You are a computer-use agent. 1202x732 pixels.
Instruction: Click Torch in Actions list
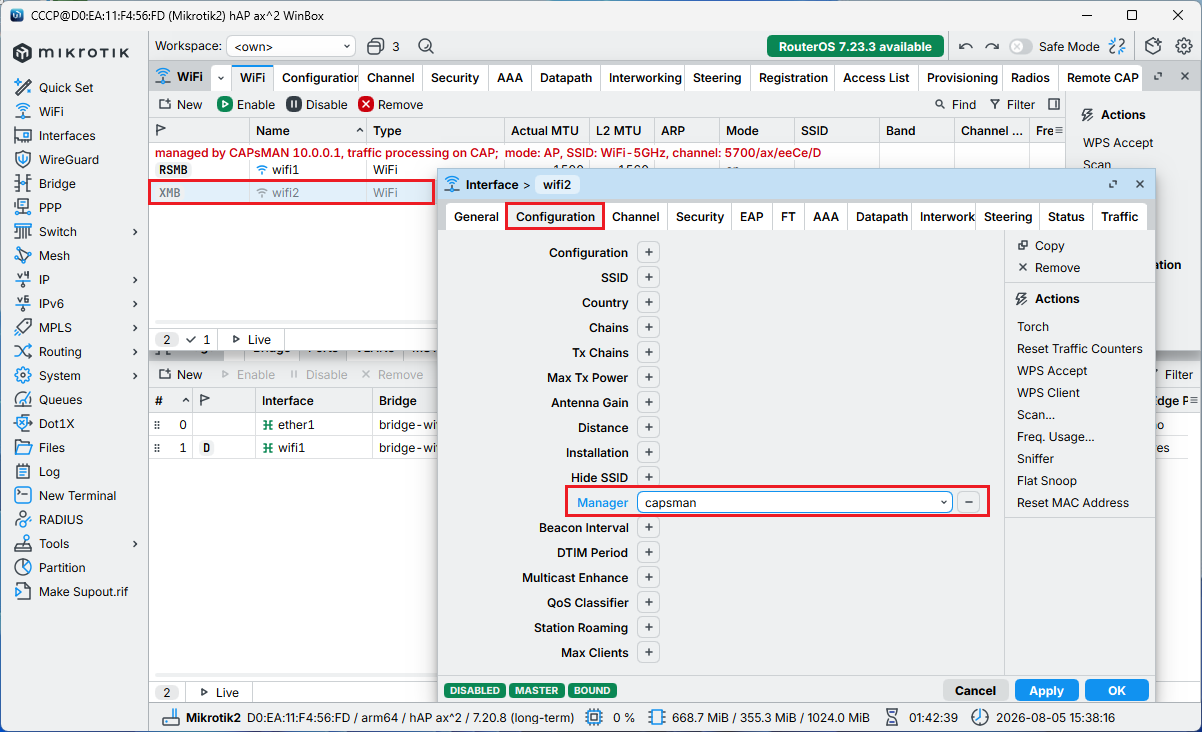[1033, 326]
